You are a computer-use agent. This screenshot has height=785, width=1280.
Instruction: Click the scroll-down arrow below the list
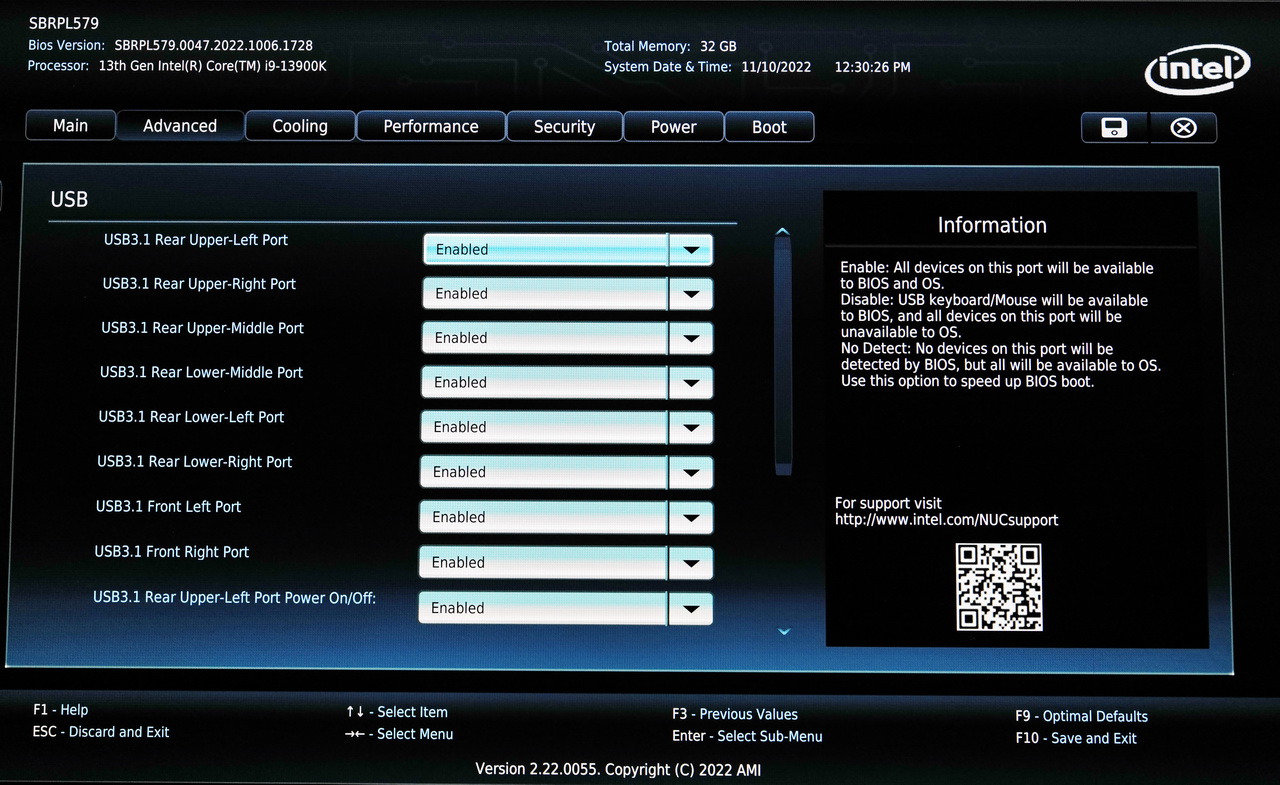[x=784, y=632]
